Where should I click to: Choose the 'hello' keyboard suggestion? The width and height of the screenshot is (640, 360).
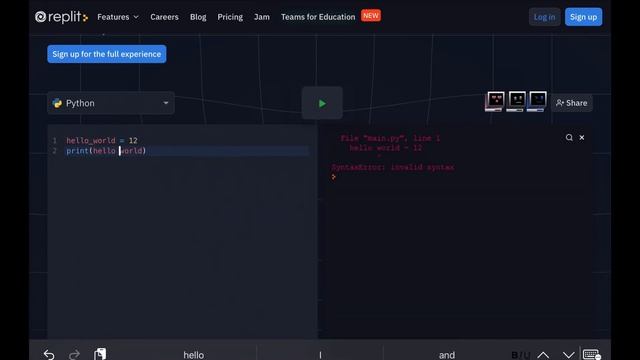tap(193, 355)
